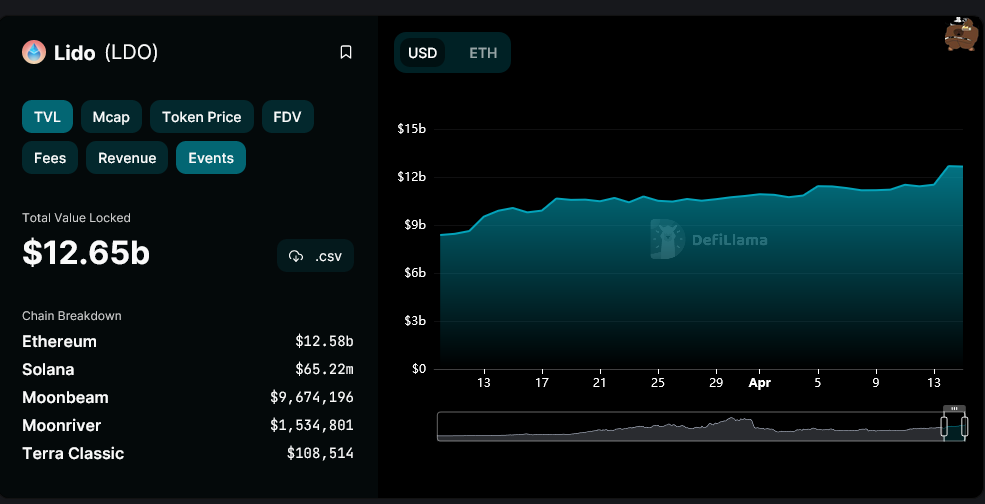Click the bookmark icon next to Lido
The height and width of the screenshot is (504, 985).
(346, 52)
